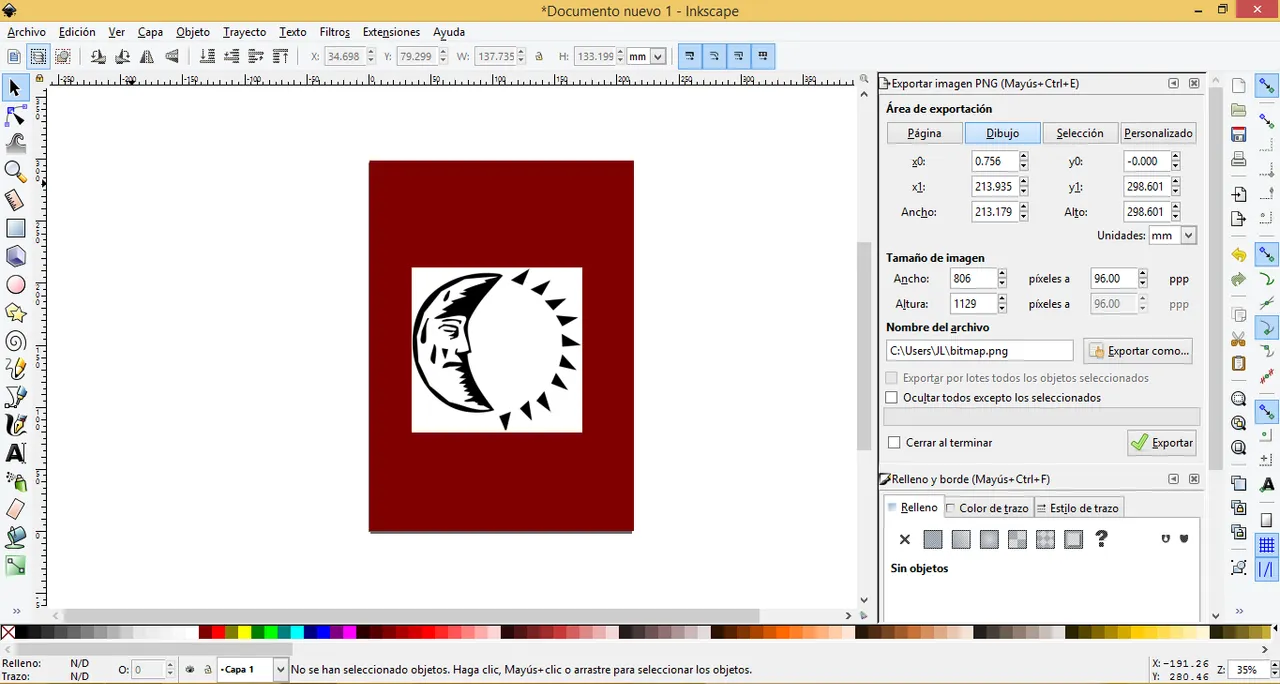The height and width of the screenshot is (684, 1280).
Task: Set export area to Personalizado
Action: [1158, 133]
